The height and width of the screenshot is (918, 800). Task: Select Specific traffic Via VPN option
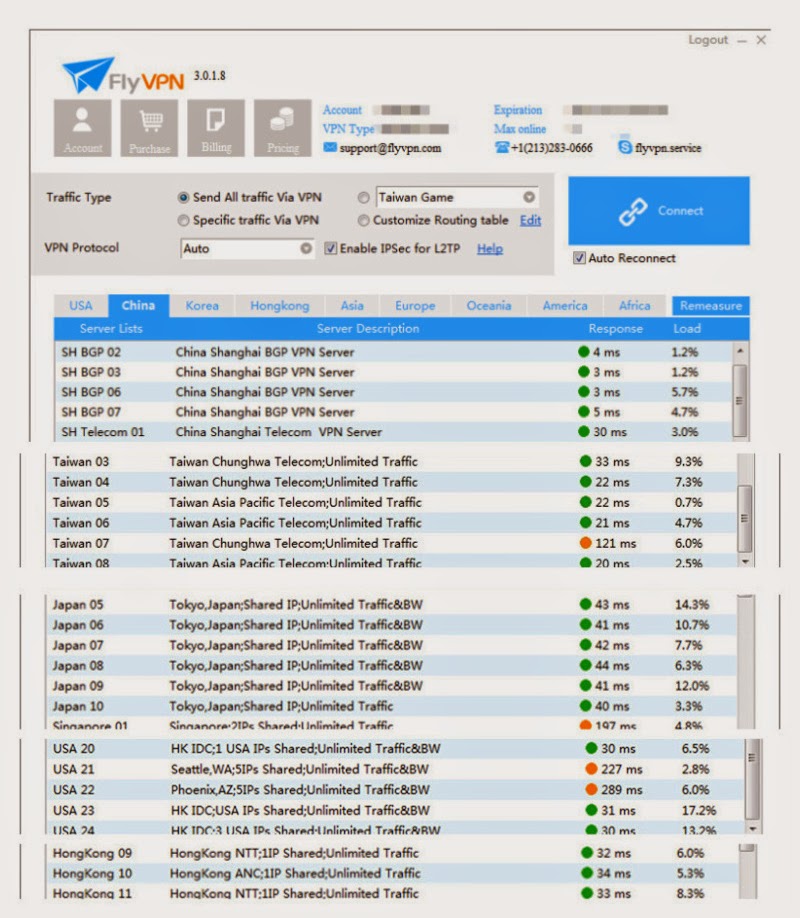coord(183,220)
